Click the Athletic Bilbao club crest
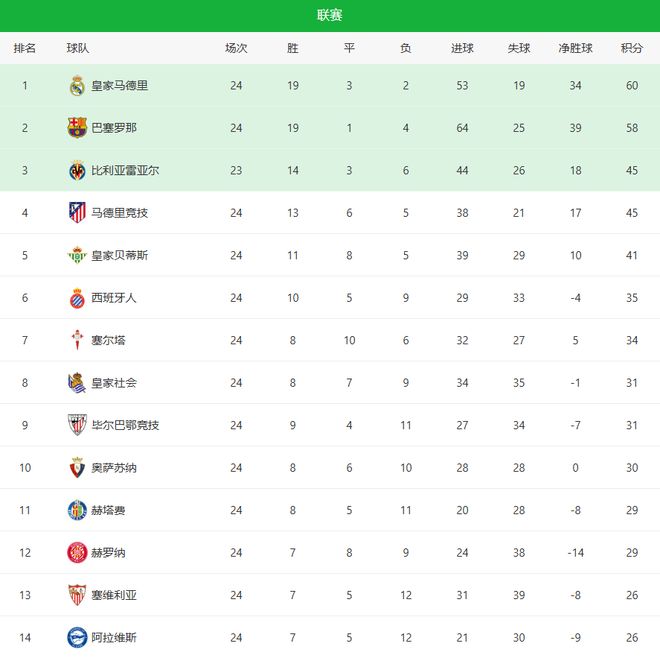Screen dimensions: 660x658 (77, 425)
